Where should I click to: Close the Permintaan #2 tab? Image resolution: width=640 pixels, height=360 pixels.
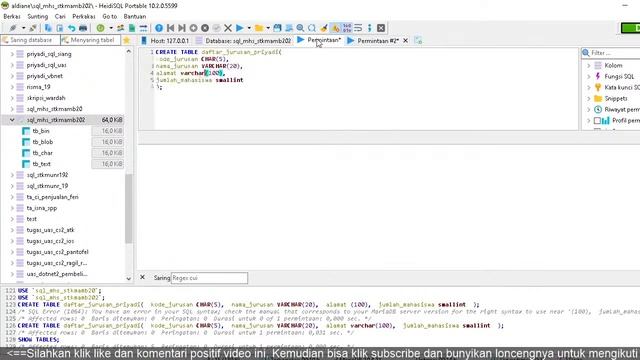tap(405, 40)
